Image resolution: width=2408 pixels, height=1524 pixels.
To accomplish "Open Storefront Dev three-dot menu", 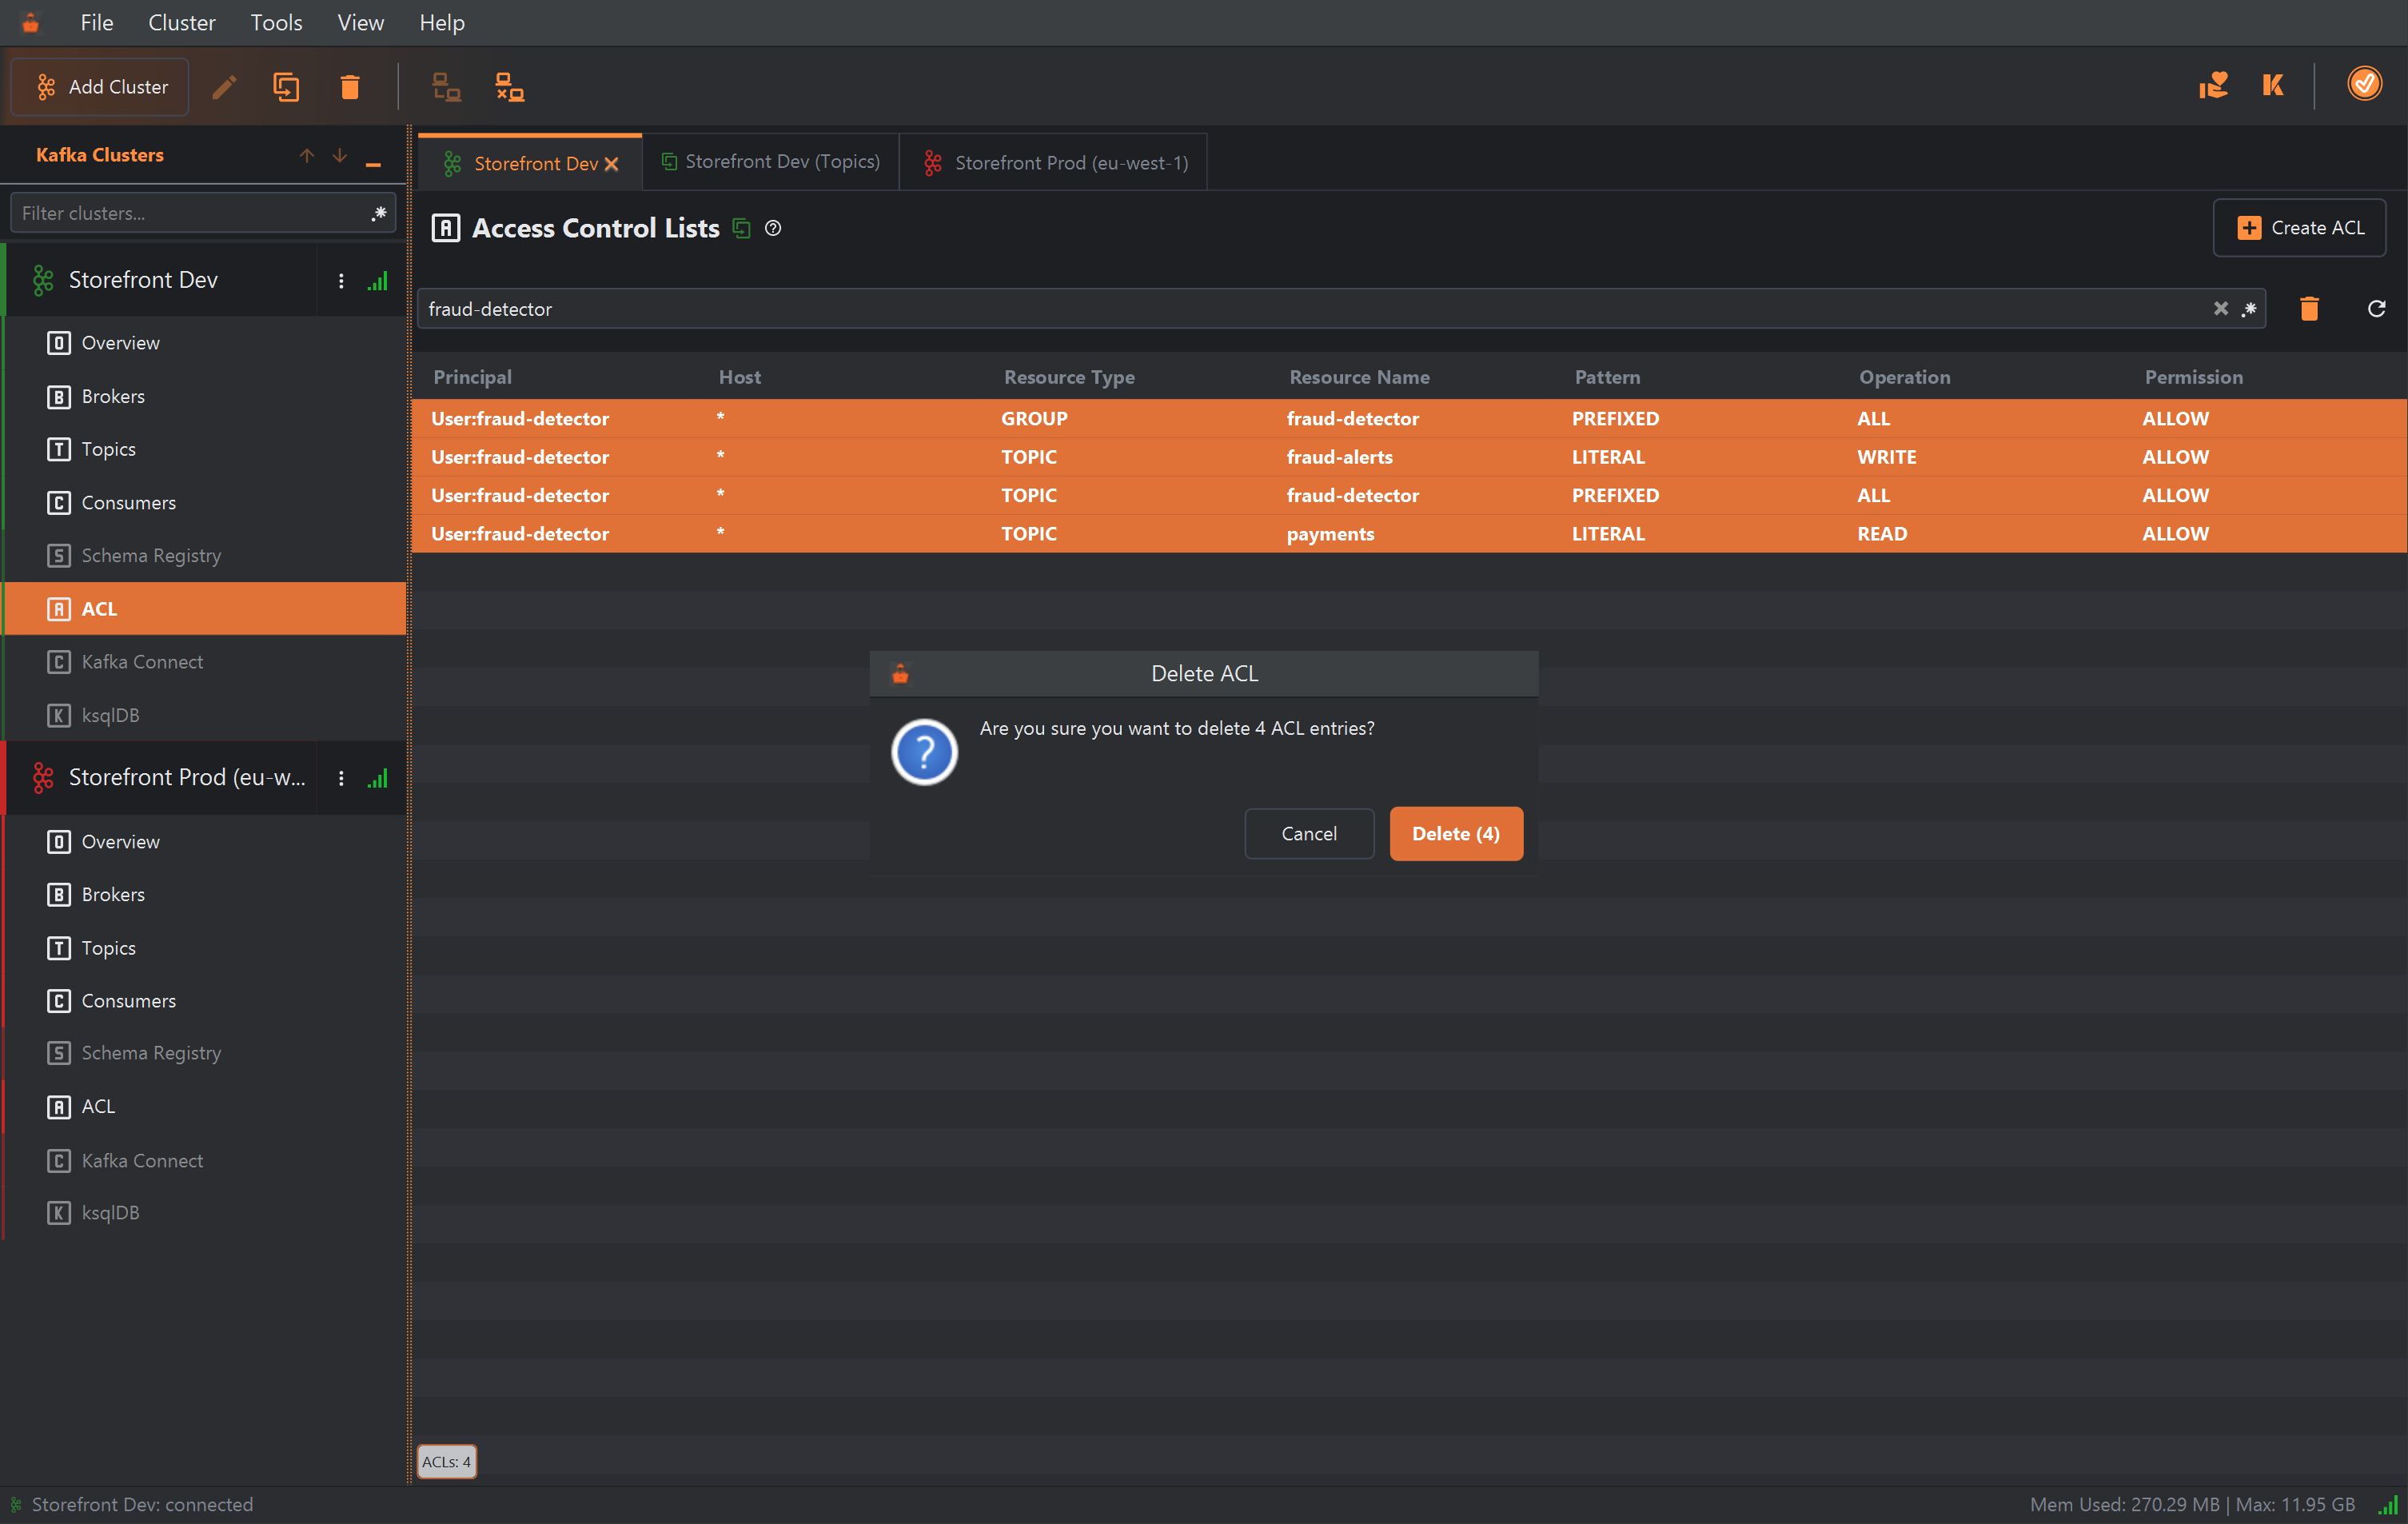I will [x=341, y=281].
